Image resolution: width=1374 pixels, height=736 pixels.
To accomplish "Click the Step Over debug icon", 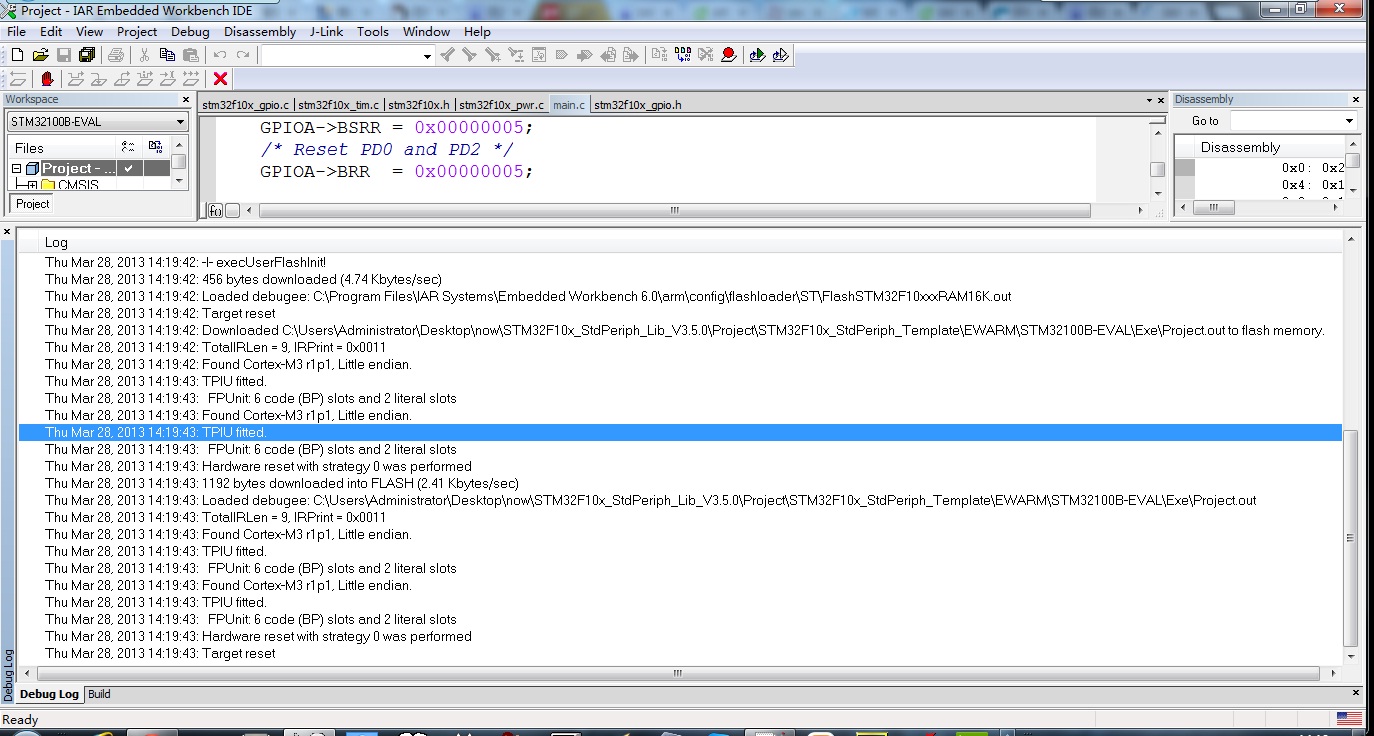I will 75,79.
